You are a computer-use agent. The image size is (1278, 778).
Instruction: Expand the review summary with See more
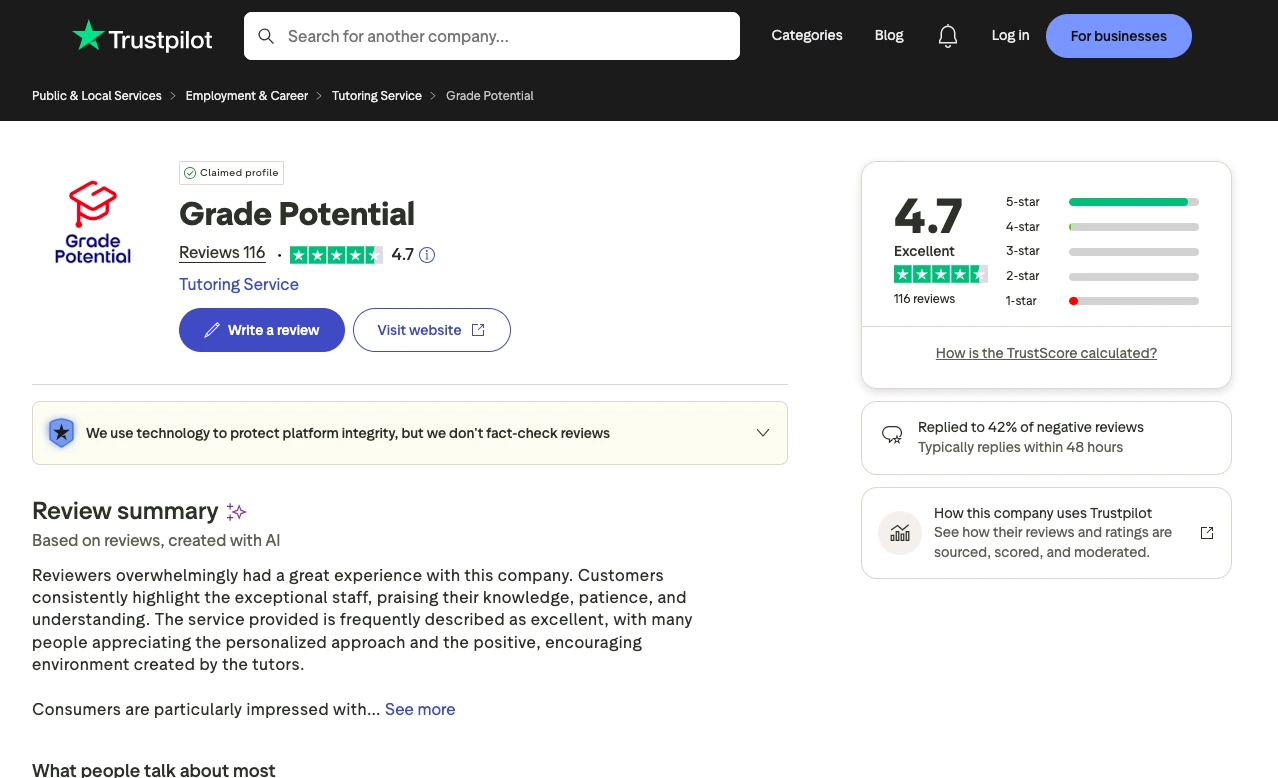419,709
